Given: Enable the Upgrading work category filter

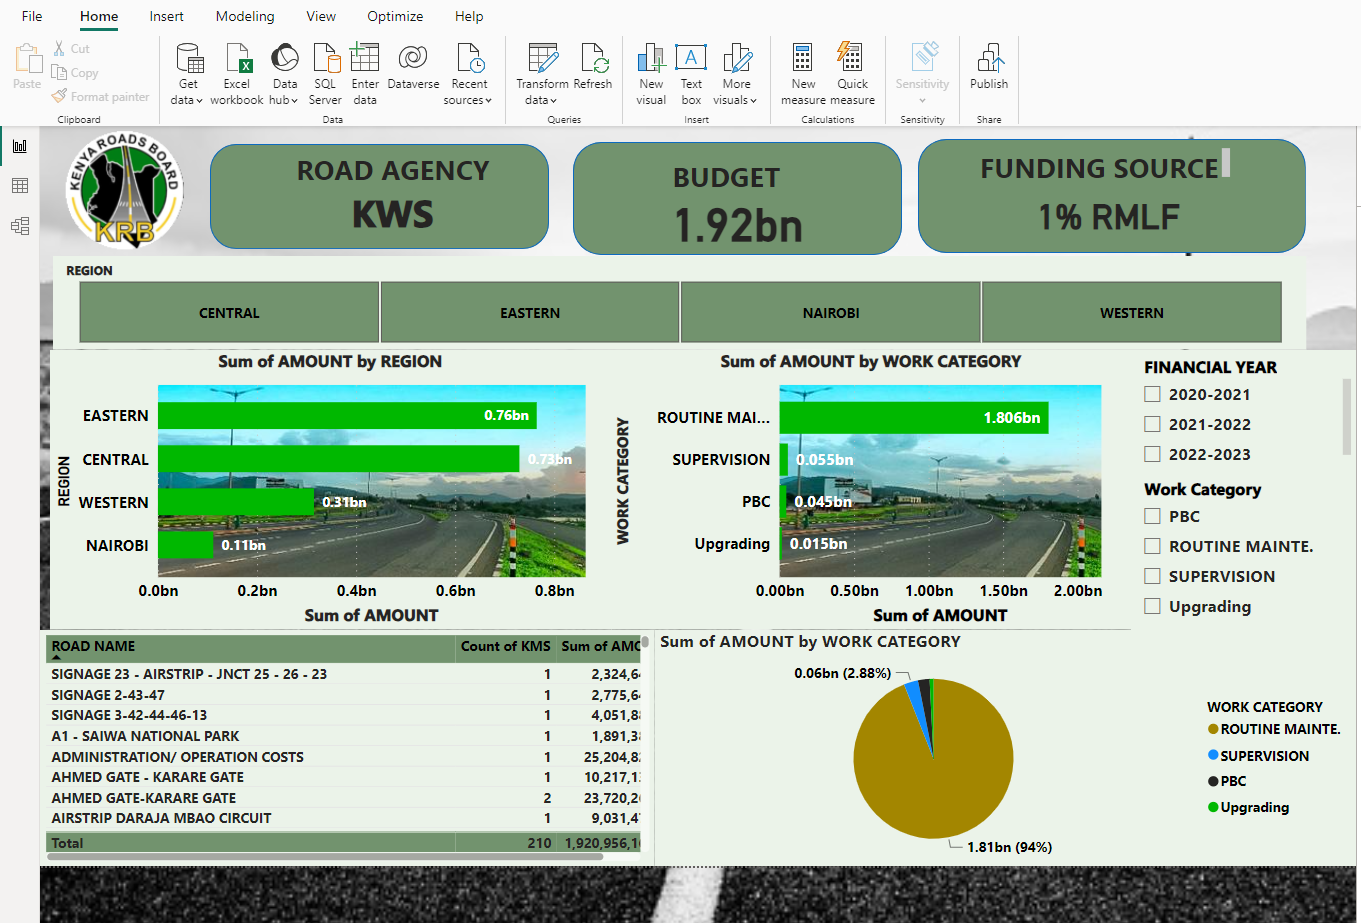Looking at the screenshot, I should point(1153,607).
